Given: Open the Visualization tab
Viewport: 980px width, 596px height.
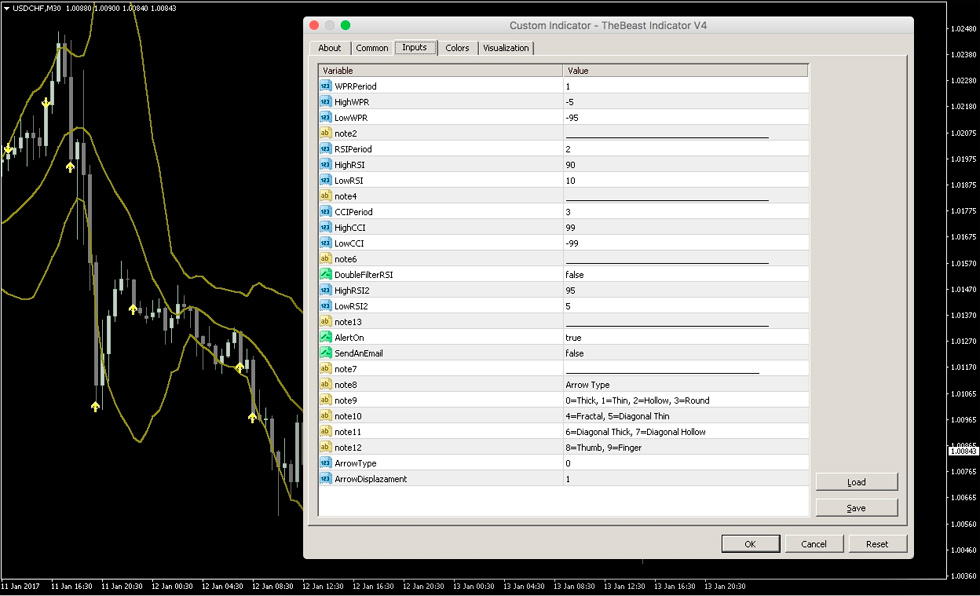Looking at the screenshot, I should [x=506, y=48].
